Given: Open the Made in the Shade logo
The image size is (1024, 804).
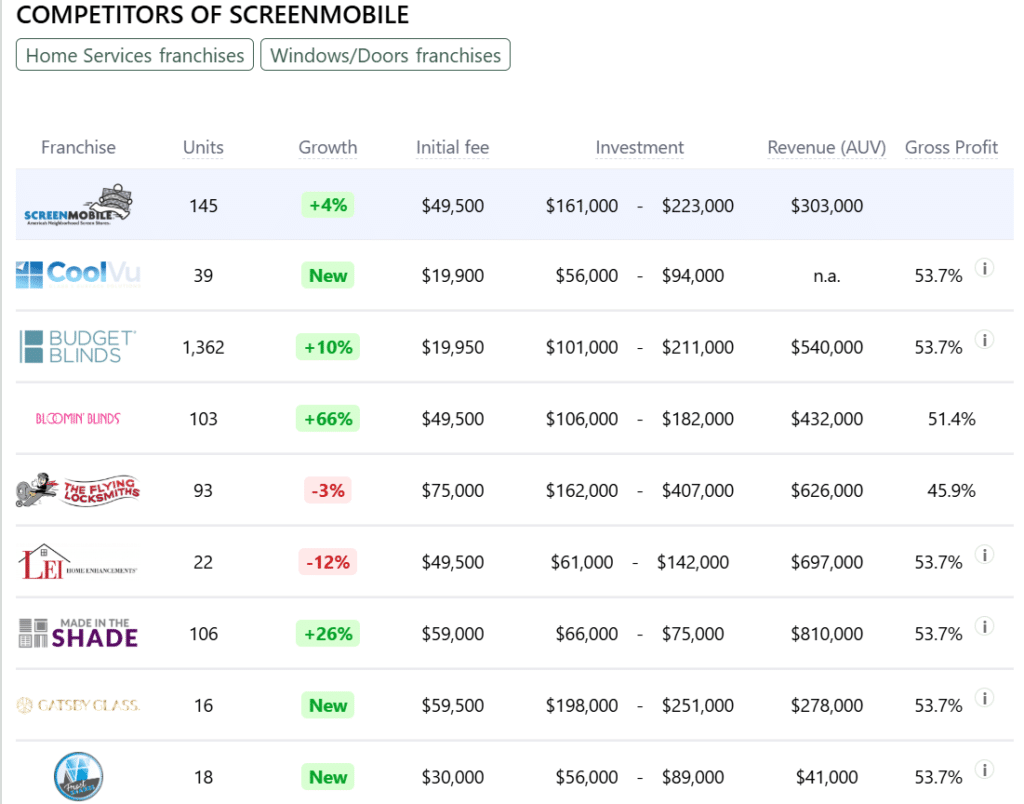Looking at the screenshot, I should coord(78,633).
